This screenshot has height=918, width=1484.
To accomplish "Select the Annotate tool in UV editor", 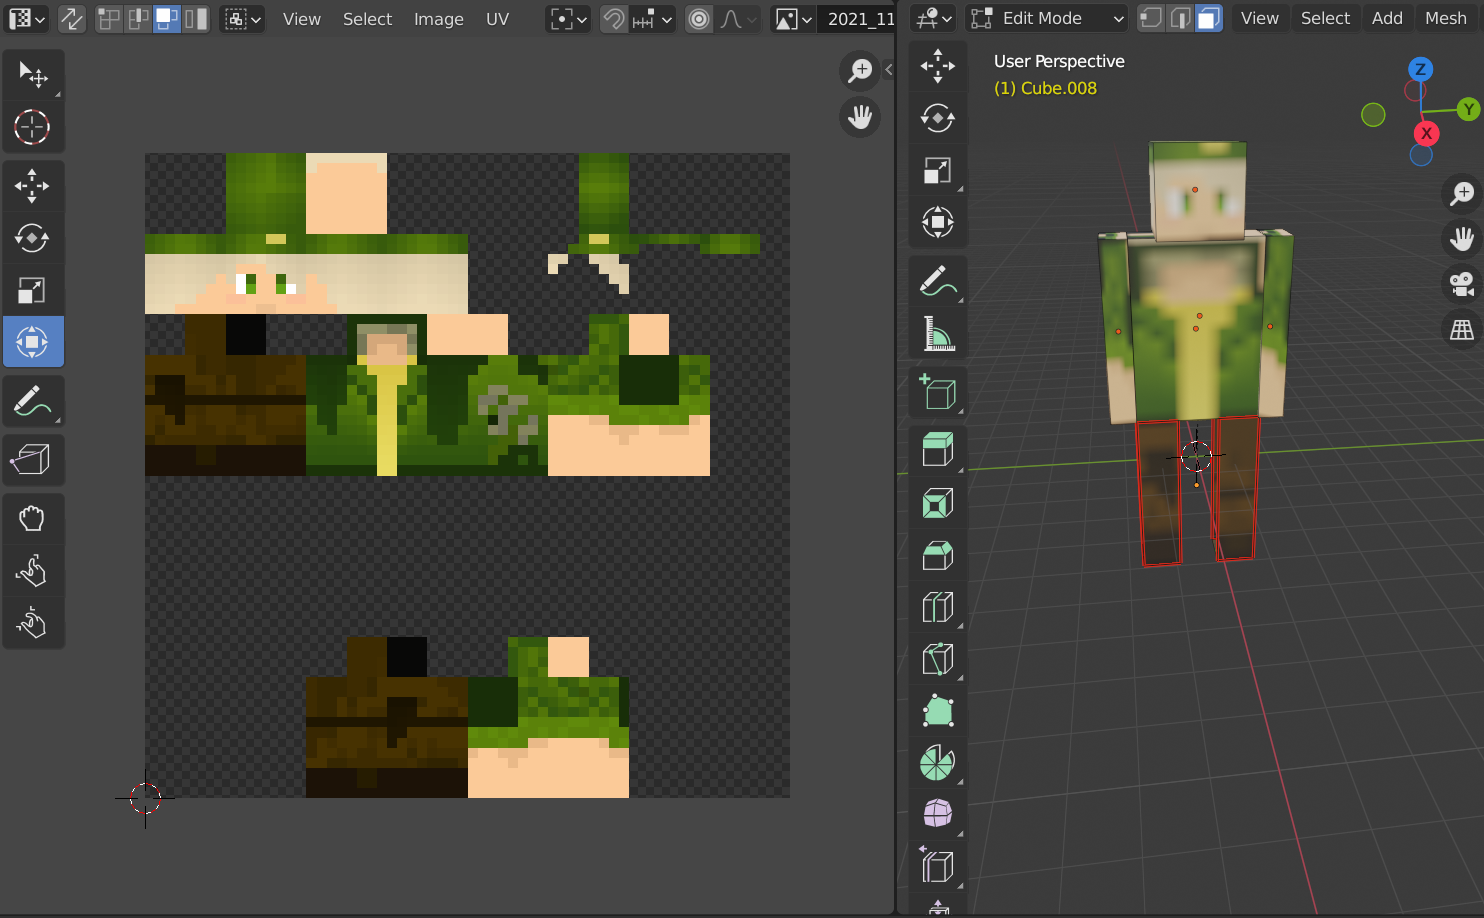I will click(x=32, y=401).
